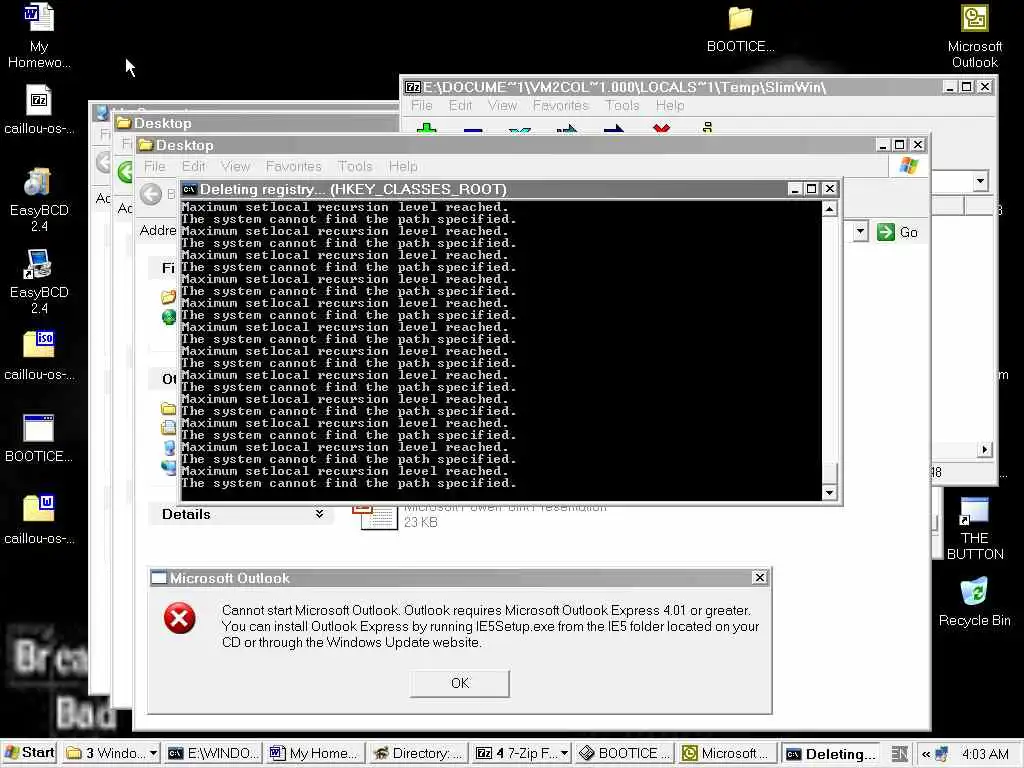Image resolution: width=1024 pixels, height=768 pixels.
Task: Click the 7z icon in the 7-Zip window title bar
Action: tap(413, 87)
